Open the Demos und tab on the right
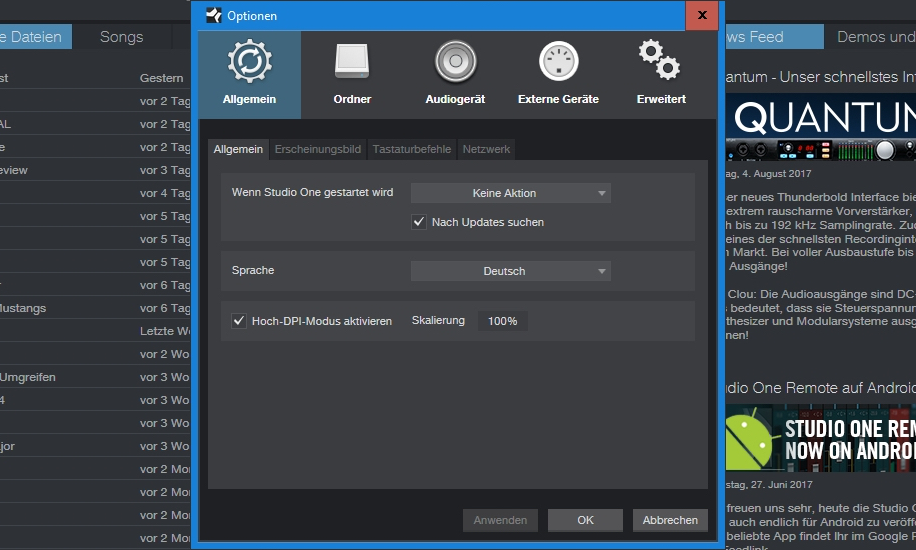 870,37
